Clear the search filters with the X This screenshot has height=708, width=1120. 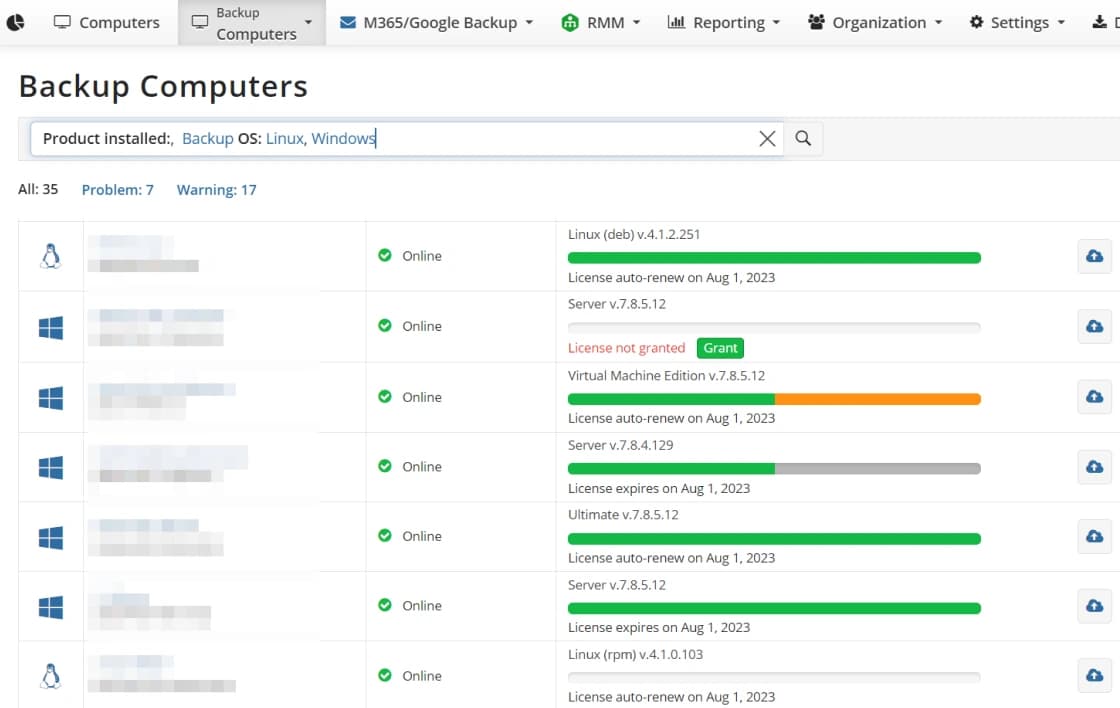coord(767,138)
